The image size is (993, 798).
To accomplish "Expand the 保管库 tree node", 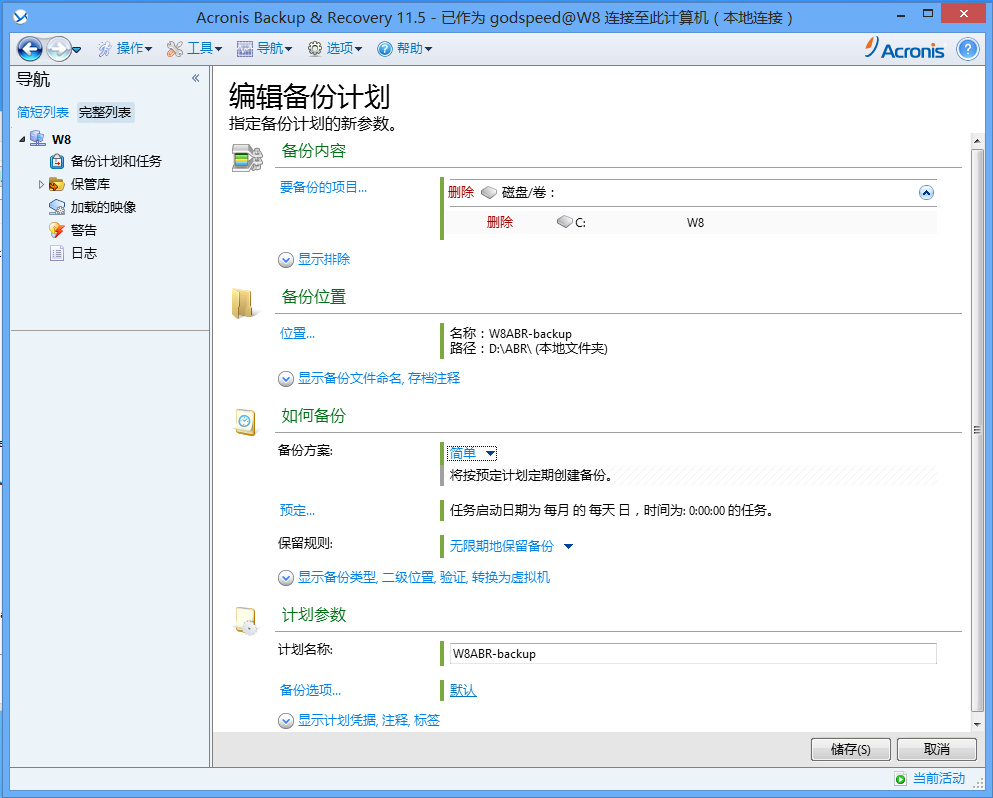I will click(41, 184).
